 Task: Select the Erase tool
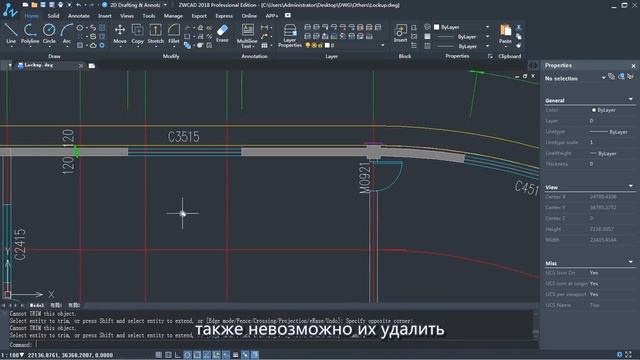(222, 33)
